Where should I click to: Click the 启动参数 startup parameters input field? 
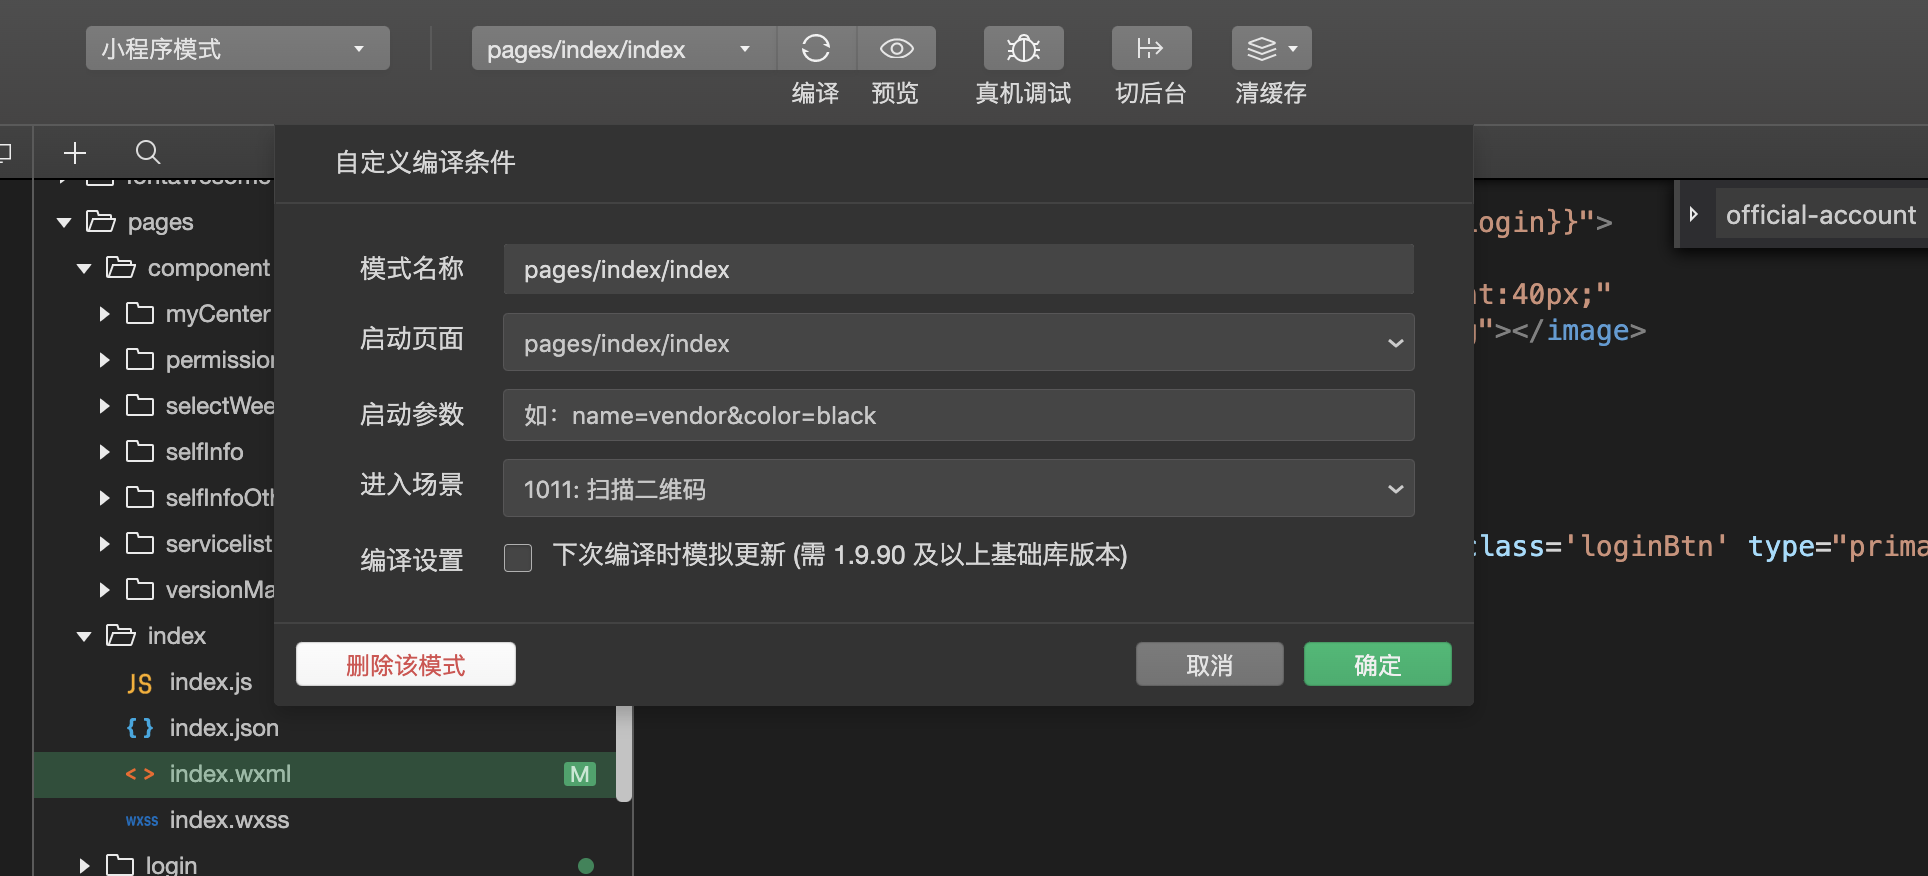tap(959, 415)
